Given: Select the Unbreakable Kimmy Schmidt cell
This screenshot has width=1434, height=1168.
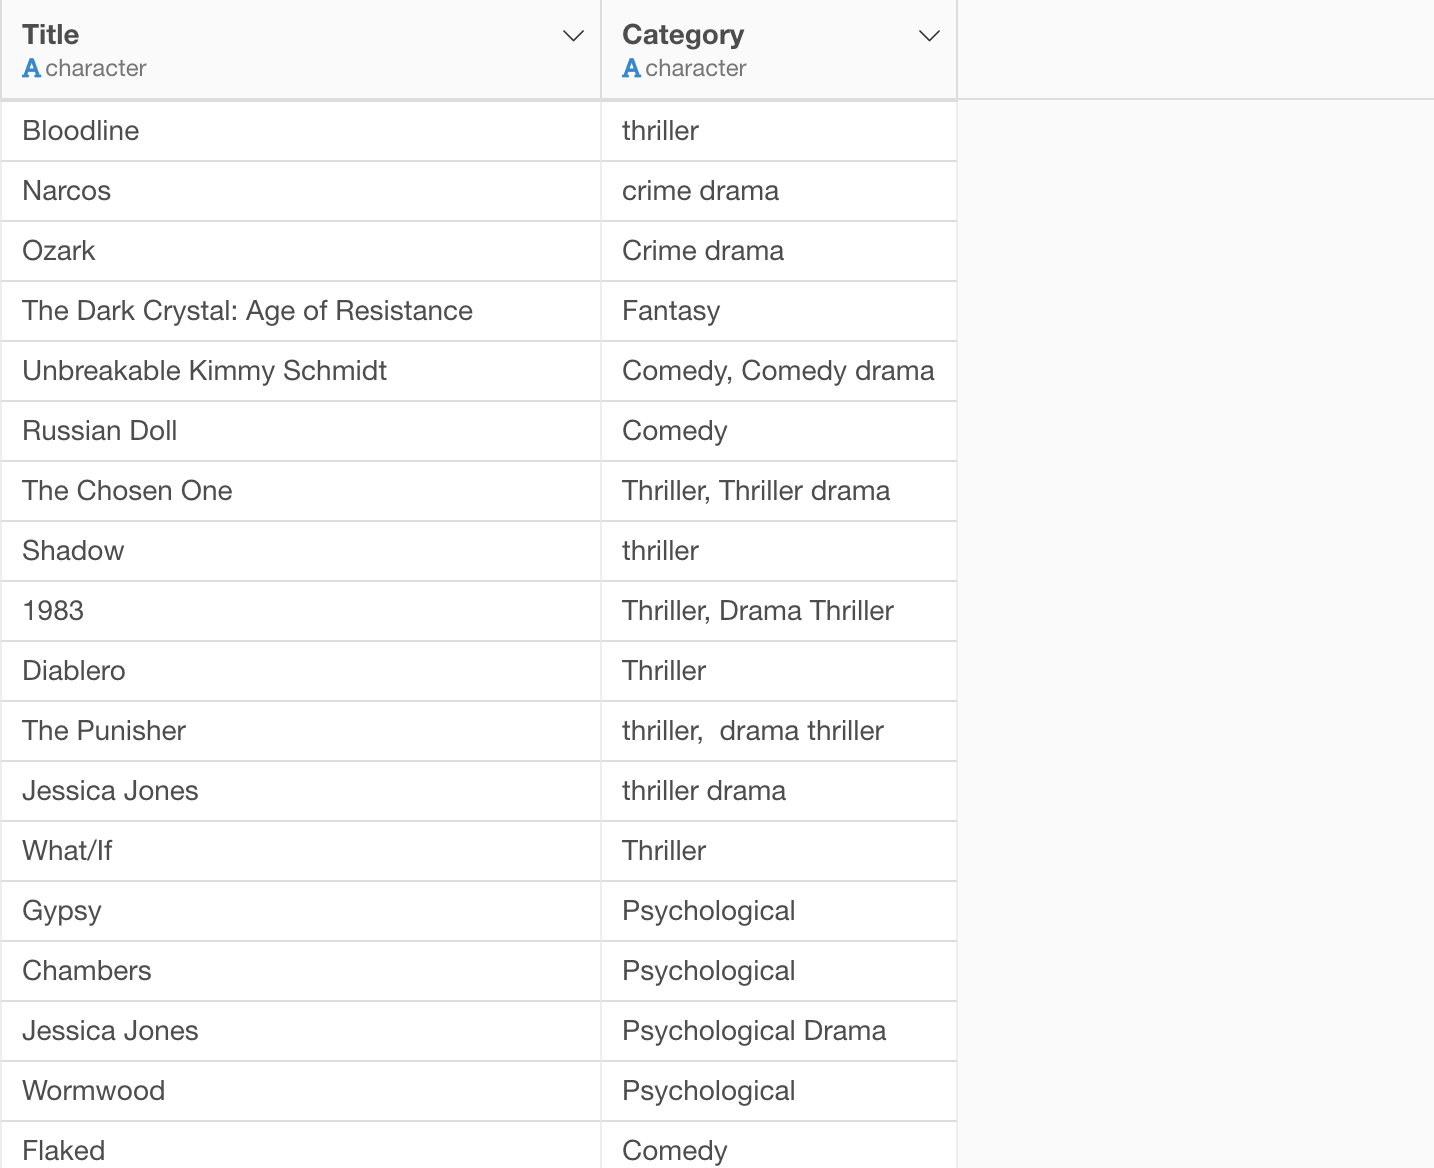Looking at the screenshot, I should click(x=300, y=371).
